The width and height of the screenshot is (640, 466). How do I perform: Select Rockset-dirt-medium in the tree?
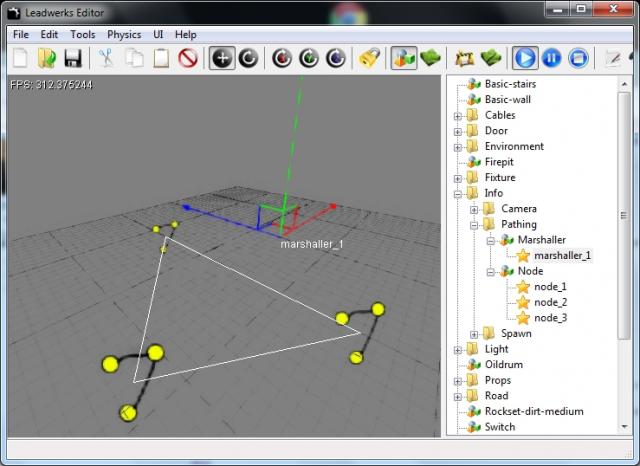pos(533,411)
